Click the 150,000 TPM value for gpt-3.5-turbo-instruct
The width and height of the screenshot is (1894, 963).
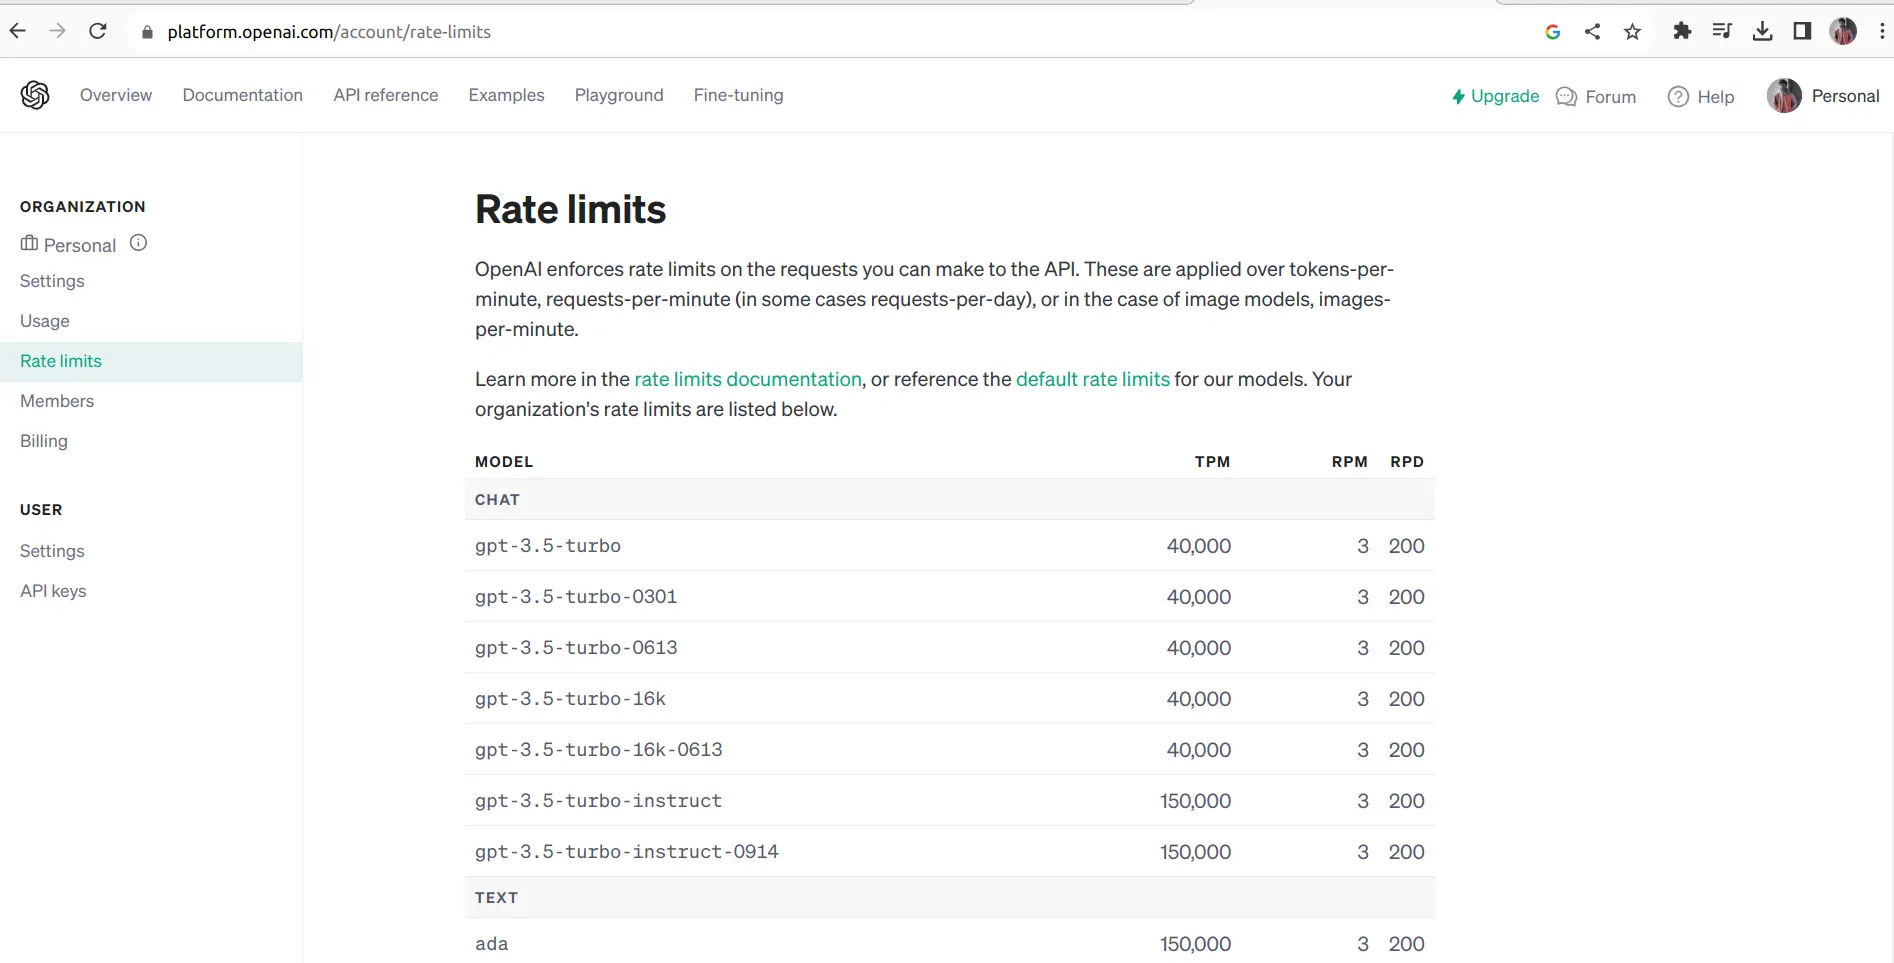1195,801
